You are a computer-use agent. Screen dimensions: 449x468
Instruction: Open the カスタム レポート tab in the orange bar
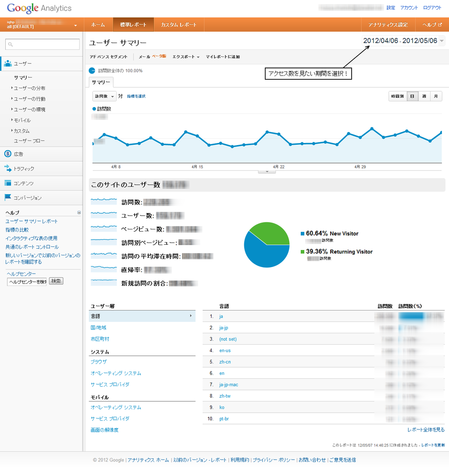click(178, 25)
